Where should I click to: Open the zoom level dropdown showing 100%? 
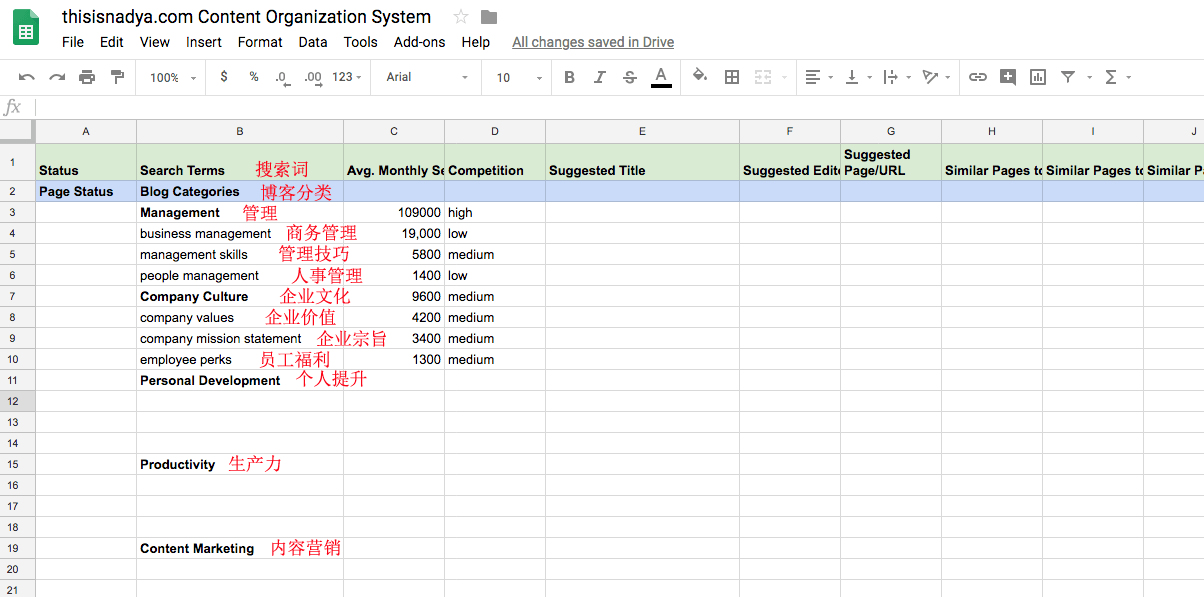point(173,77)
